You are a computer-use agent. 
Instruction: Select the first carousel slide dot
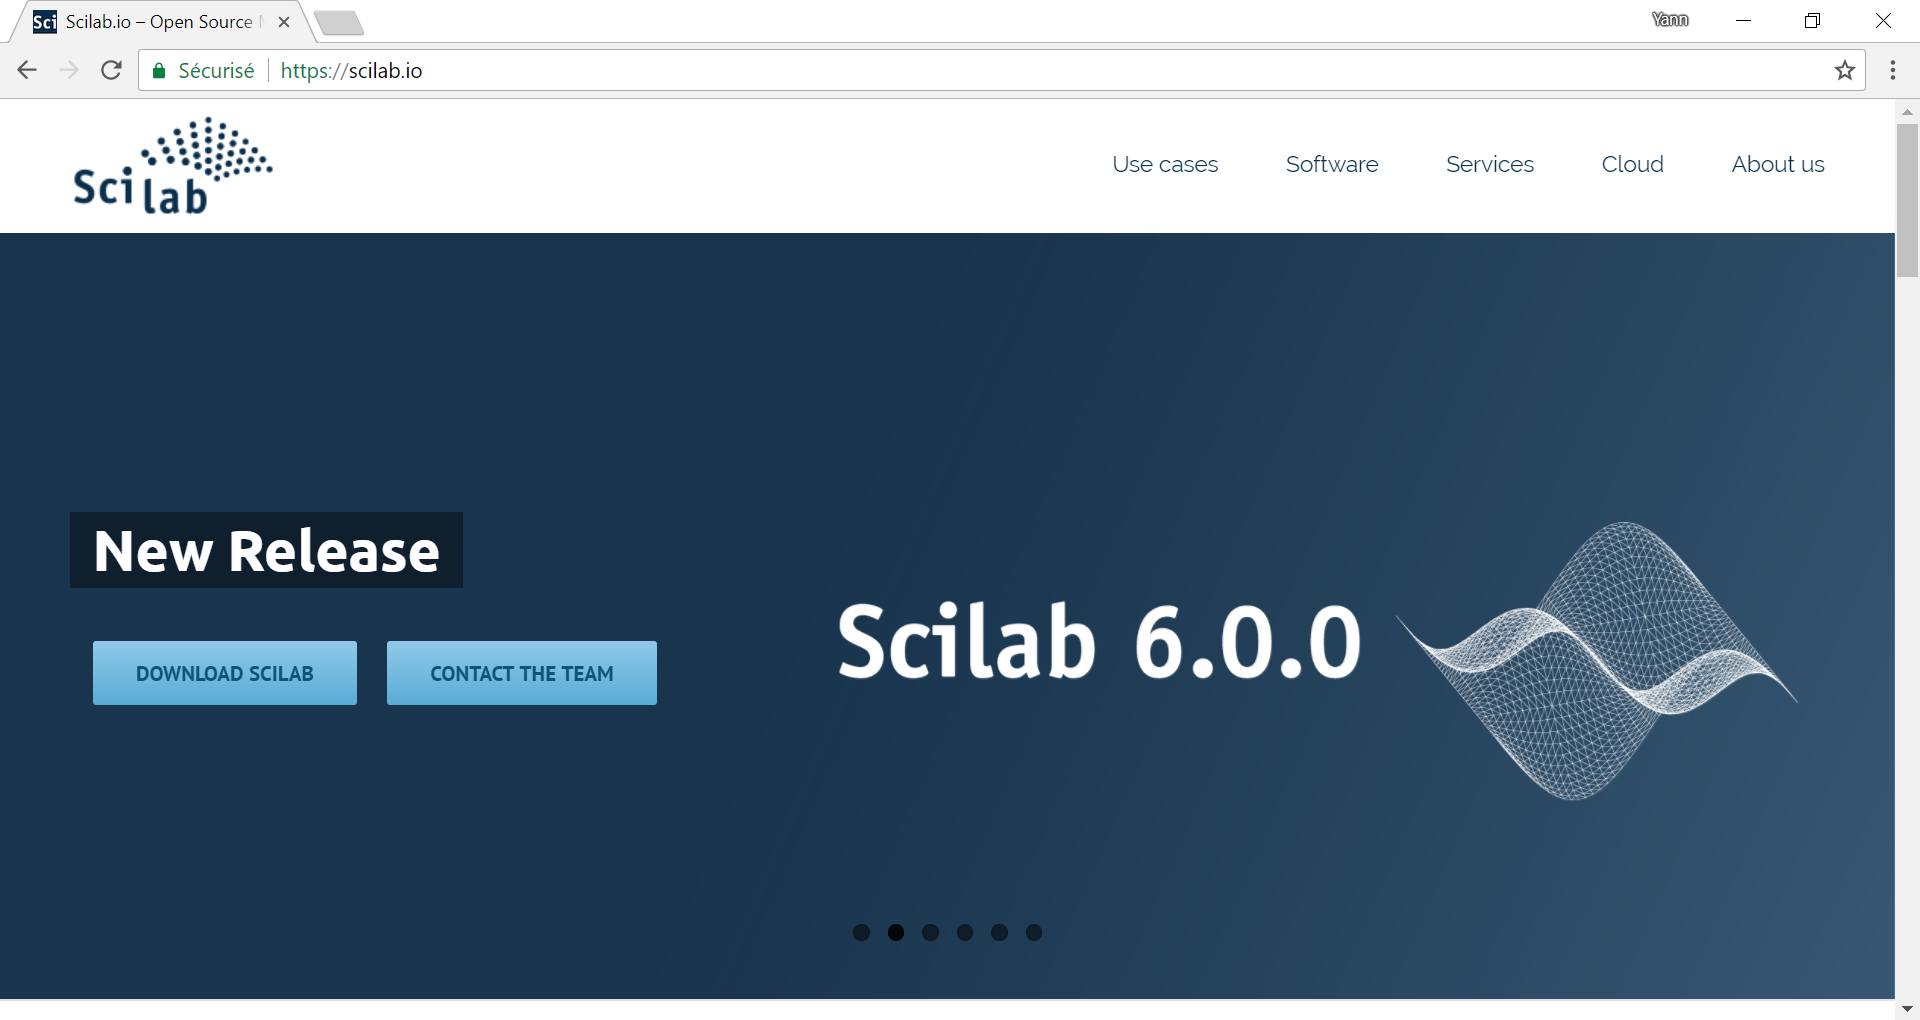pos(861,932)
